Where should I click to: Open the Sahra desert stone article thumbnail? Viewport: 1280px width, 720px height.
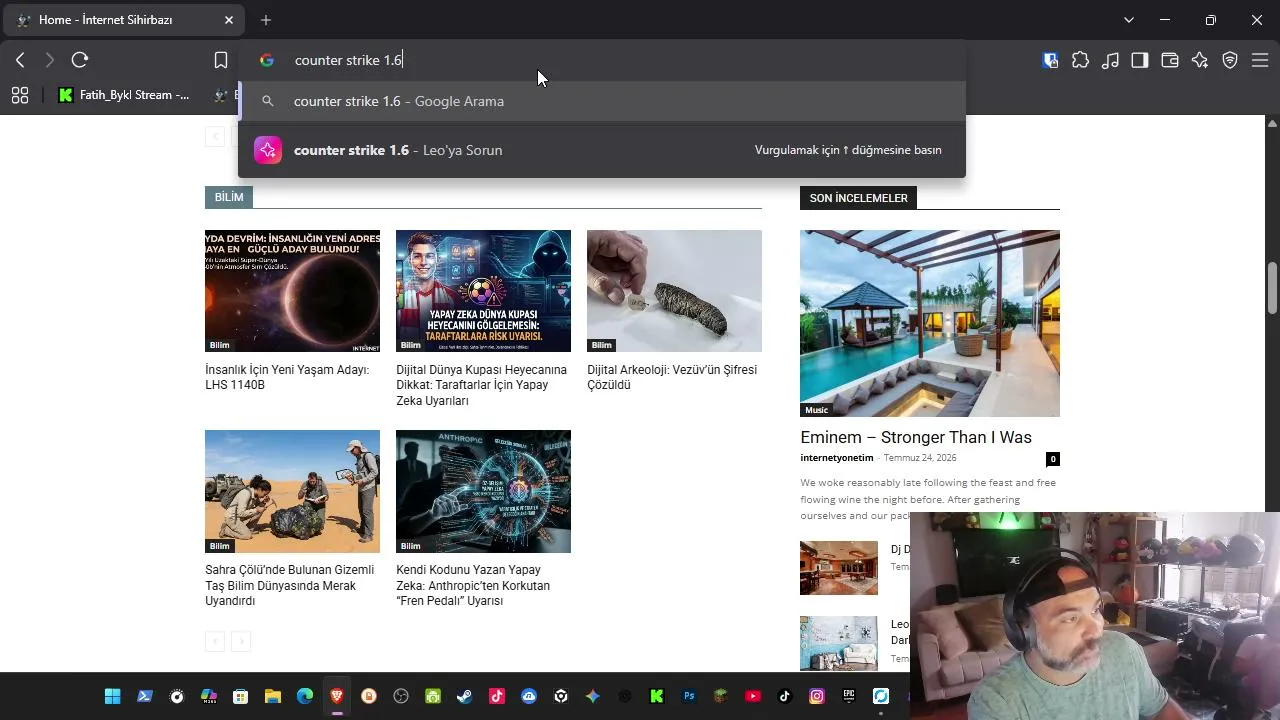[x=292, y=491]
